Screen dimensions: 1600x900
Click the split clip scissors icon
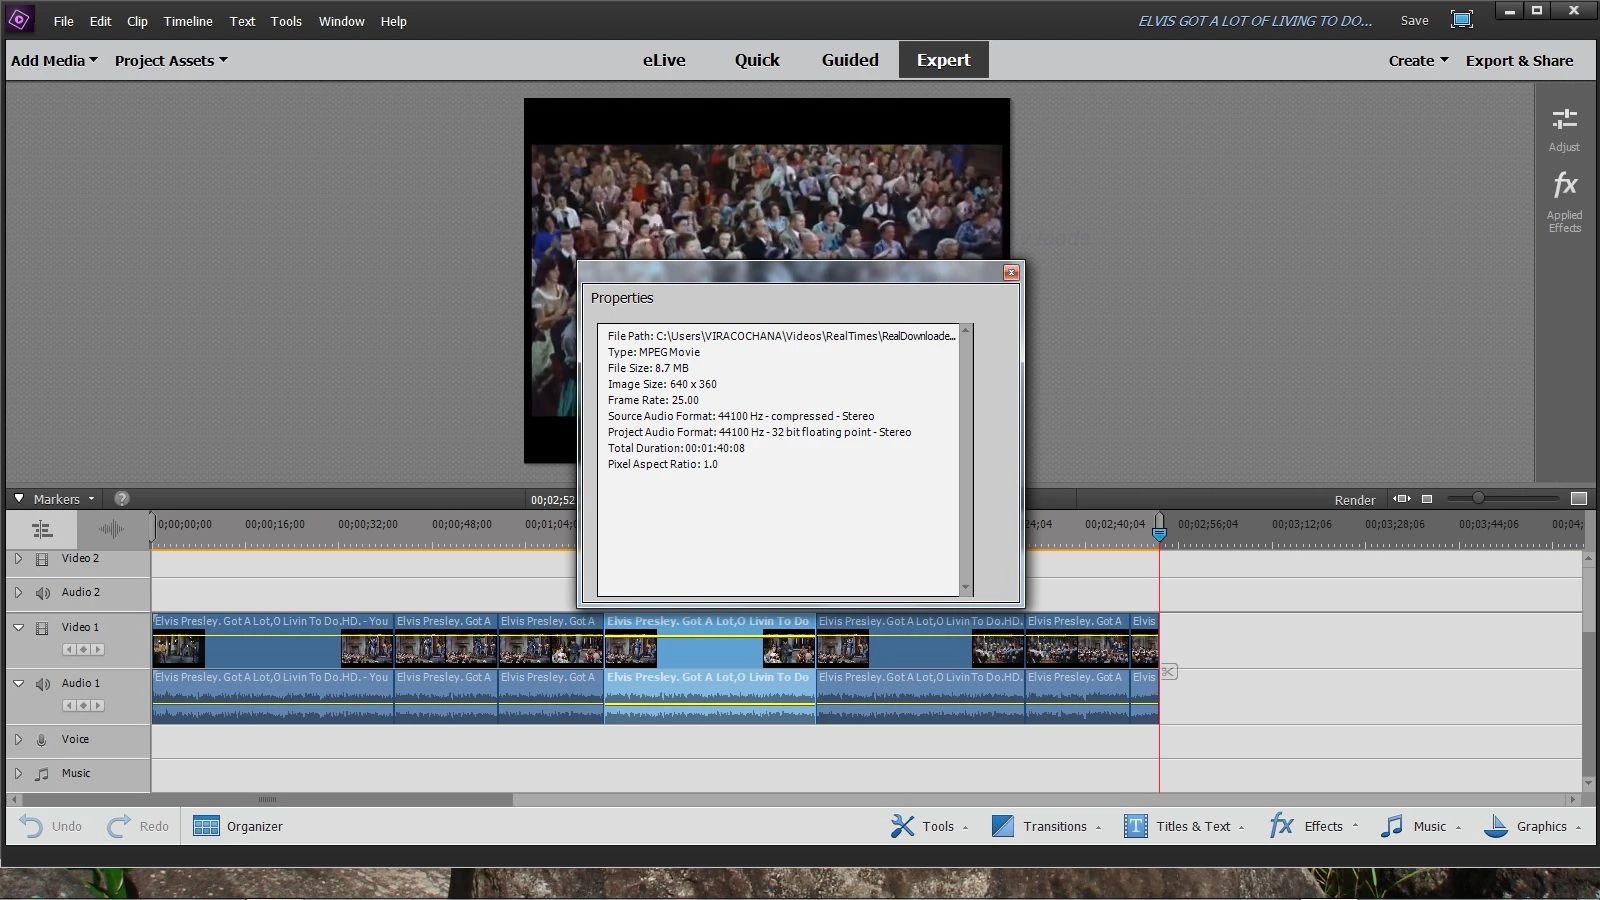1168,672
